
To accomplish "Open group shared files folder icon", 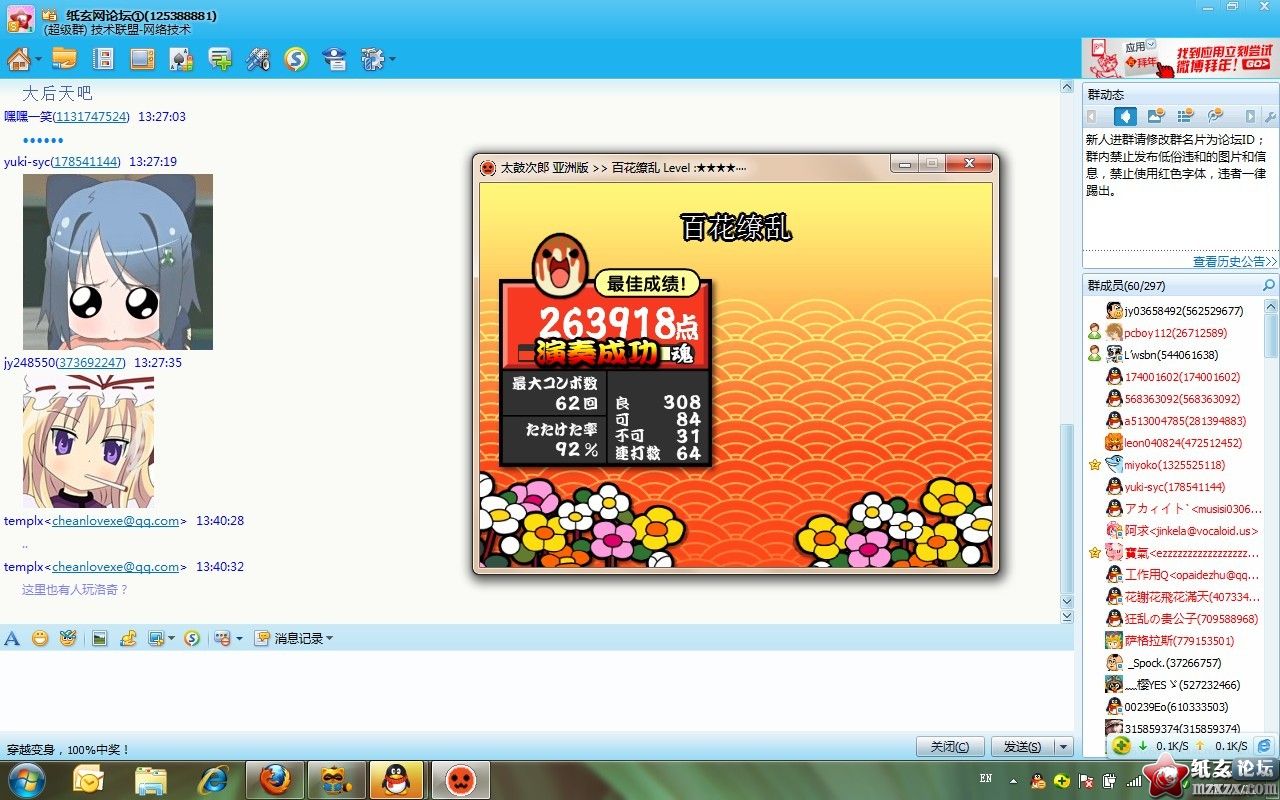I will point(64,59).
